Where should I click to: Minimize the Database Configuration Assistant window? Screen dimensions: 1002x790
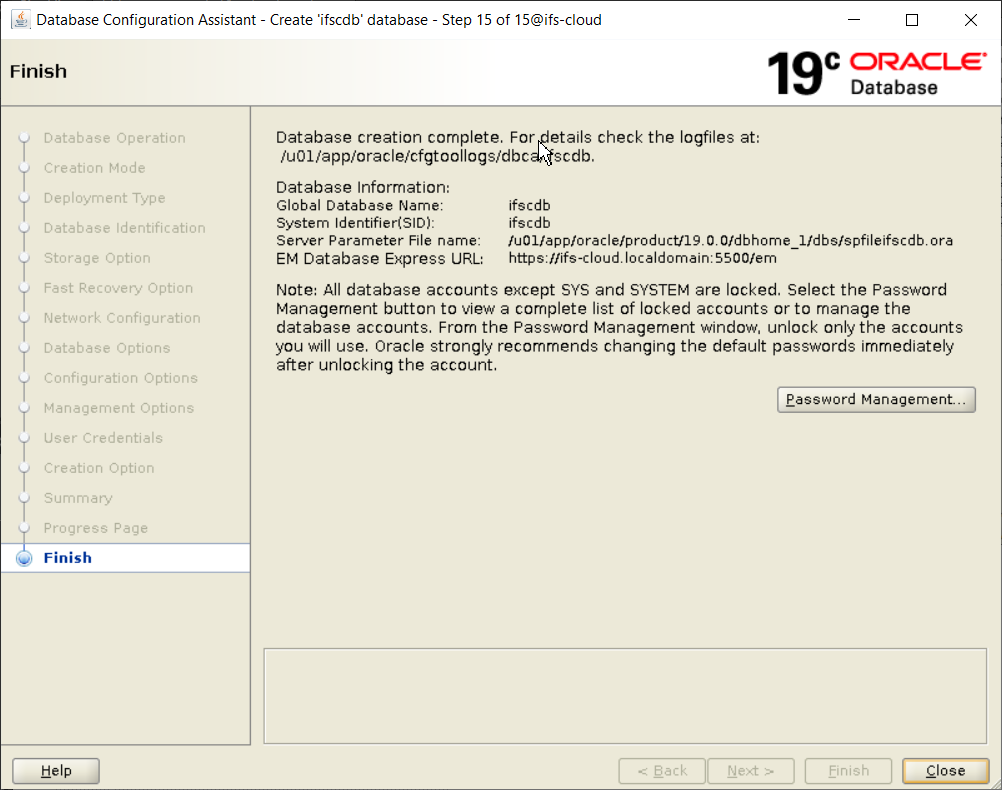[854, 20]
